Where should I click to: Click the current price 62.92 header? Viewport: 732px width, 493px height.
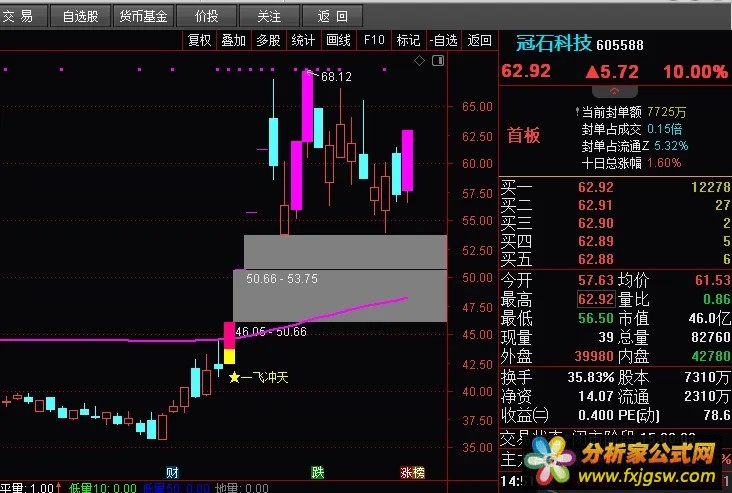(x=526, y=71)
